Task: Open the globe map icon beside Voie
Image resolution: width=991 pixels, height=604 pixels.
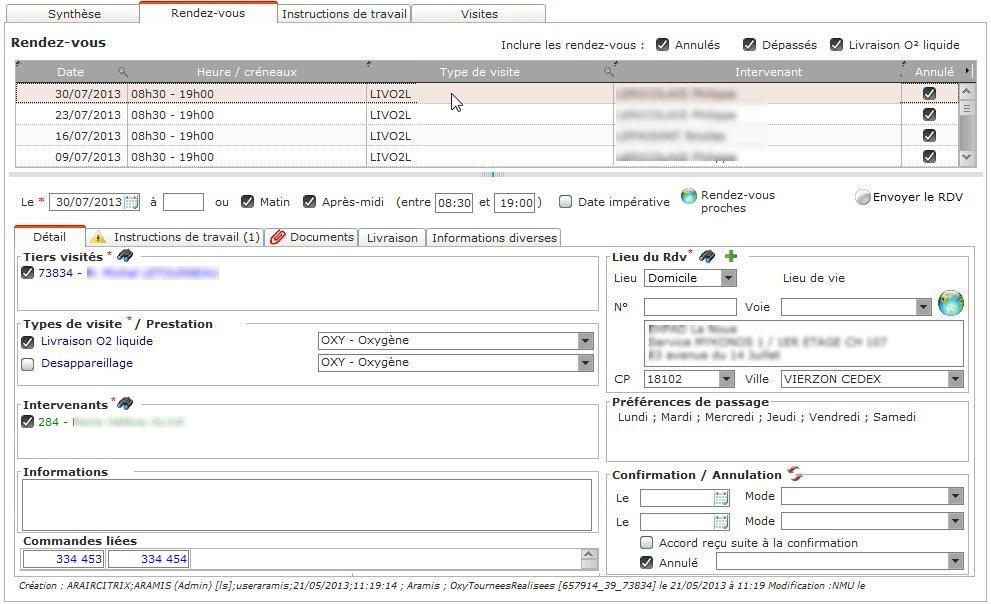Action: 951,303
